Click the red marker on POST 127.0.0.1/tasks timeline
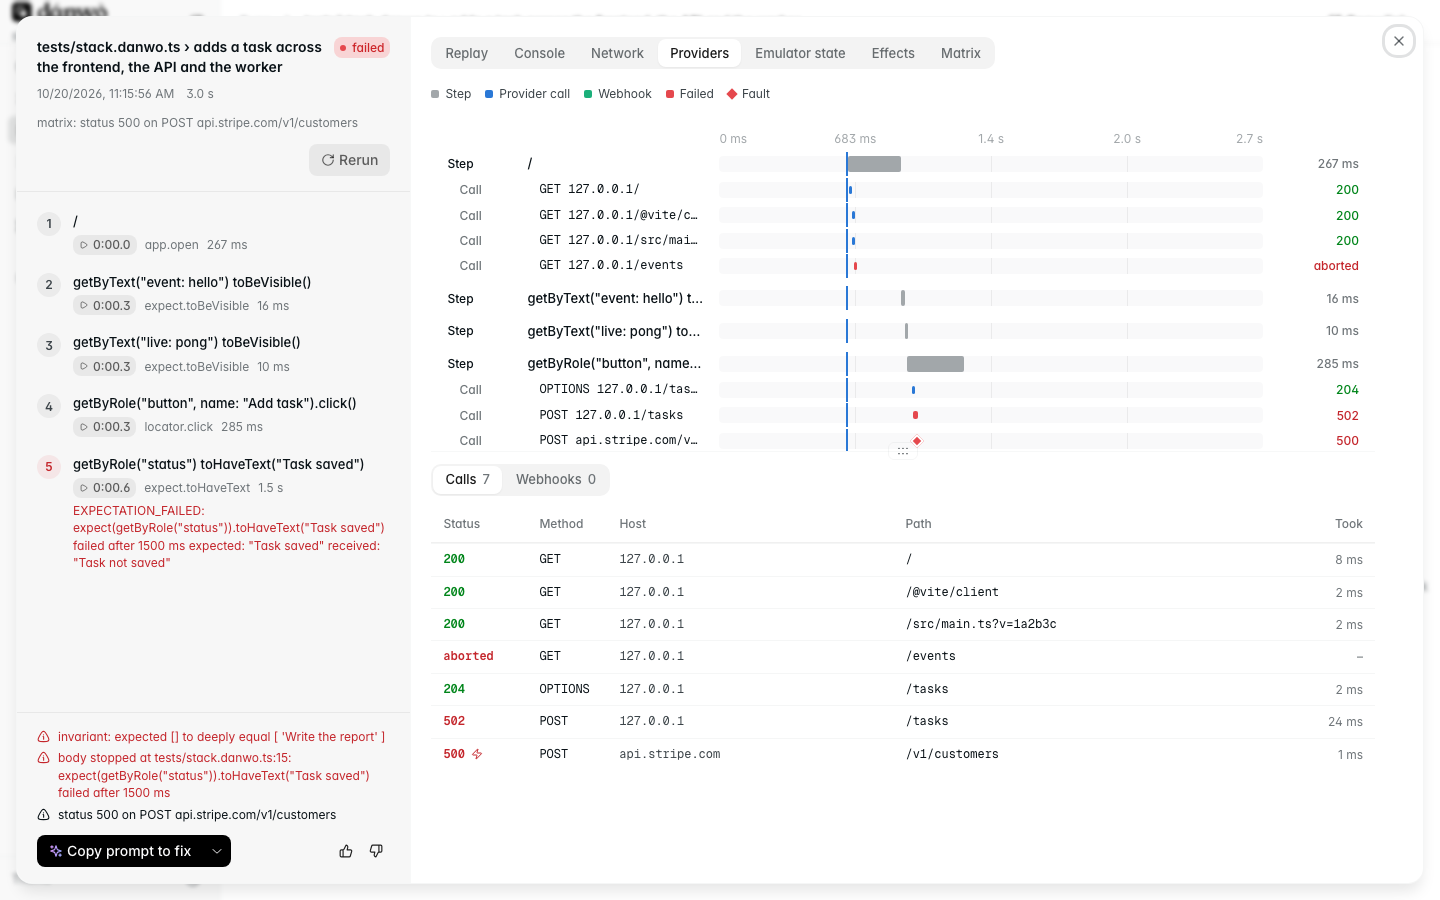 [x=915, y=415]
